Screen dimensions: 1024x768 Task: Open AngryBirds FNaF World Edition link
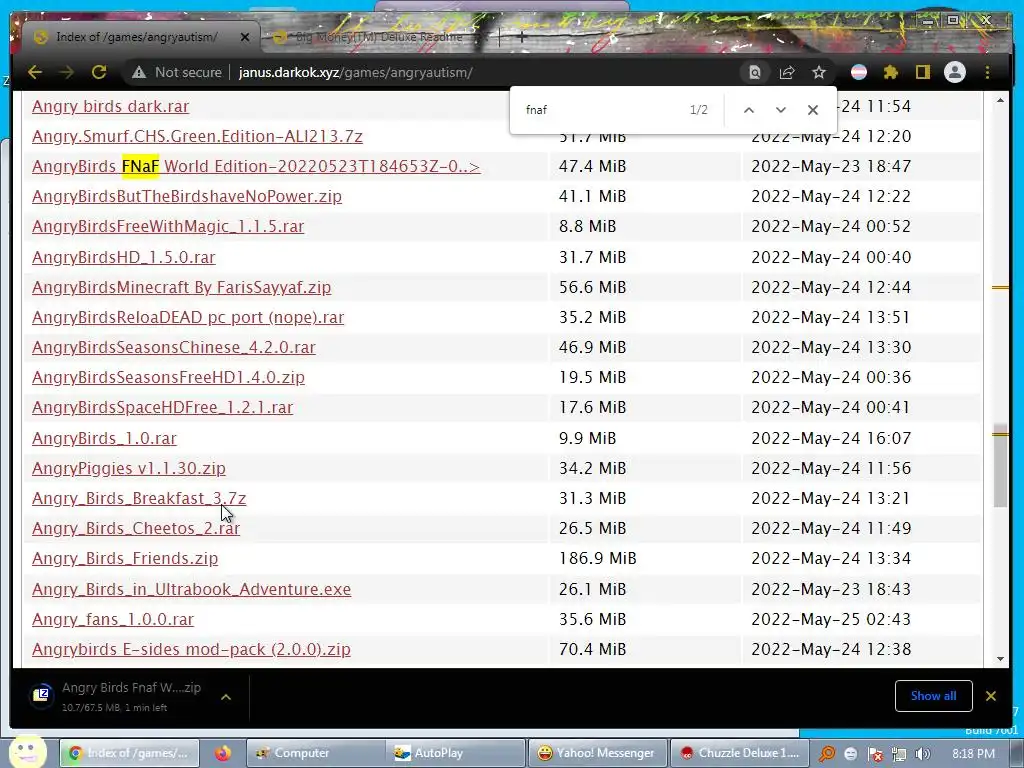(256, 166)
